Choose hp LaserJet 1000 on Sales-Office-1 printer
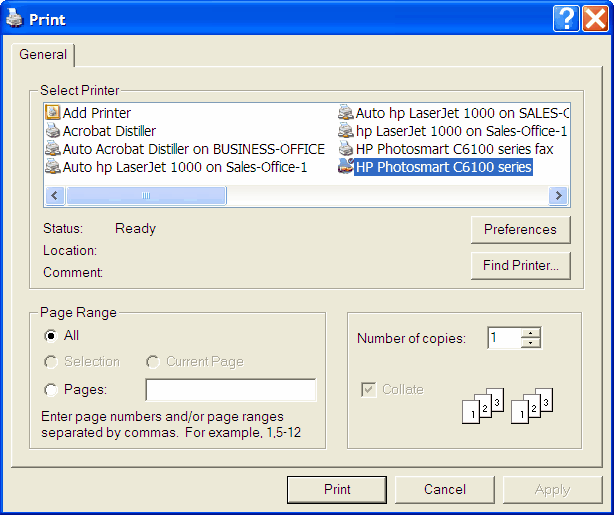614x515 pixels. pyautogui.click(x=461, y=131)
